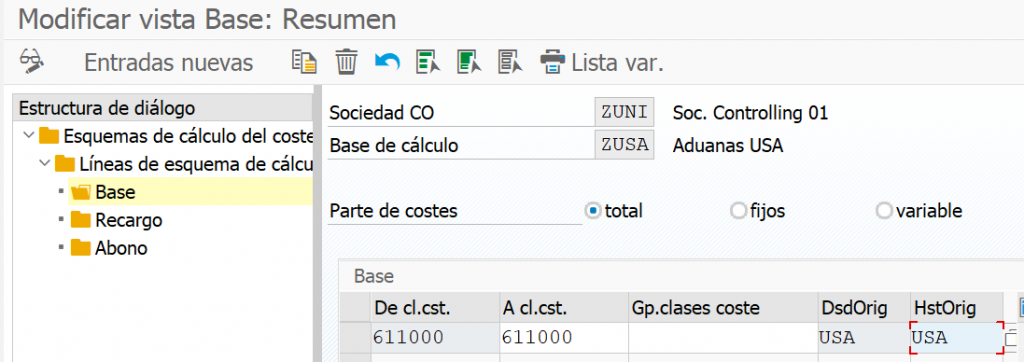The width and height of the screenshot is (1024, 362).
Task: Click the De cl.cst. field with 611000
Action: point(435,338)
